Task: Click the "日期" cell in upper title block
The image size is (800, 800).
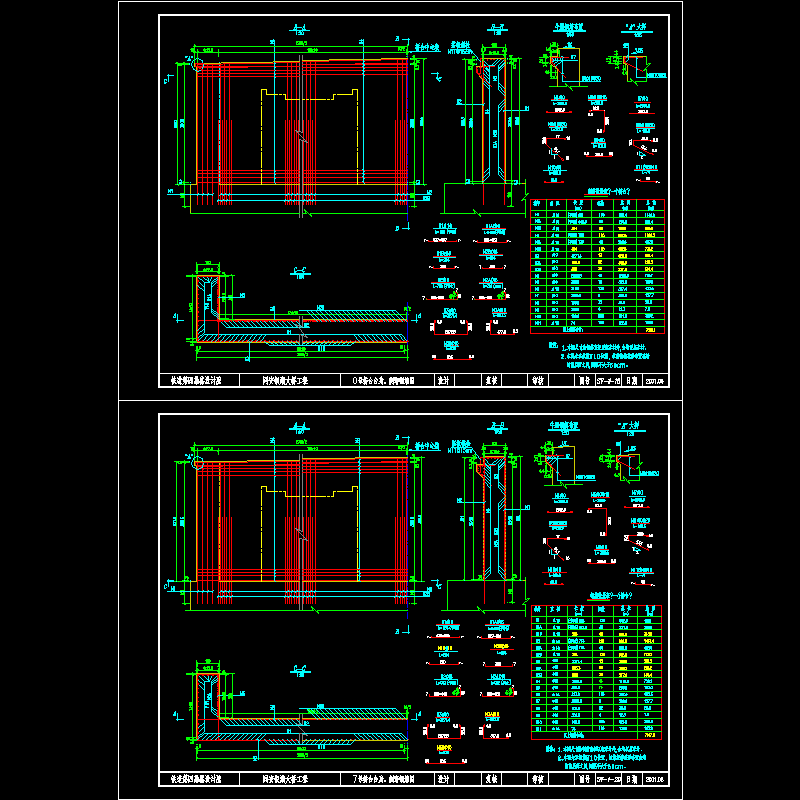Action: [x=632, y=381]
